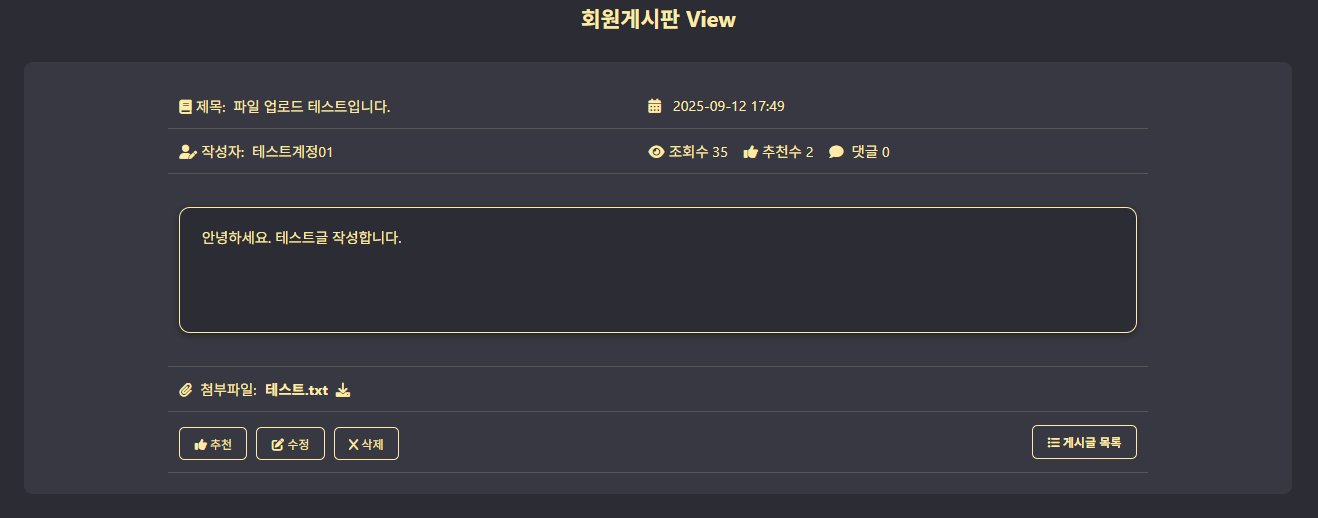Recommend the post with 추천 button
The width and height of the screenshot is (1318, 518).
(213, 444)
